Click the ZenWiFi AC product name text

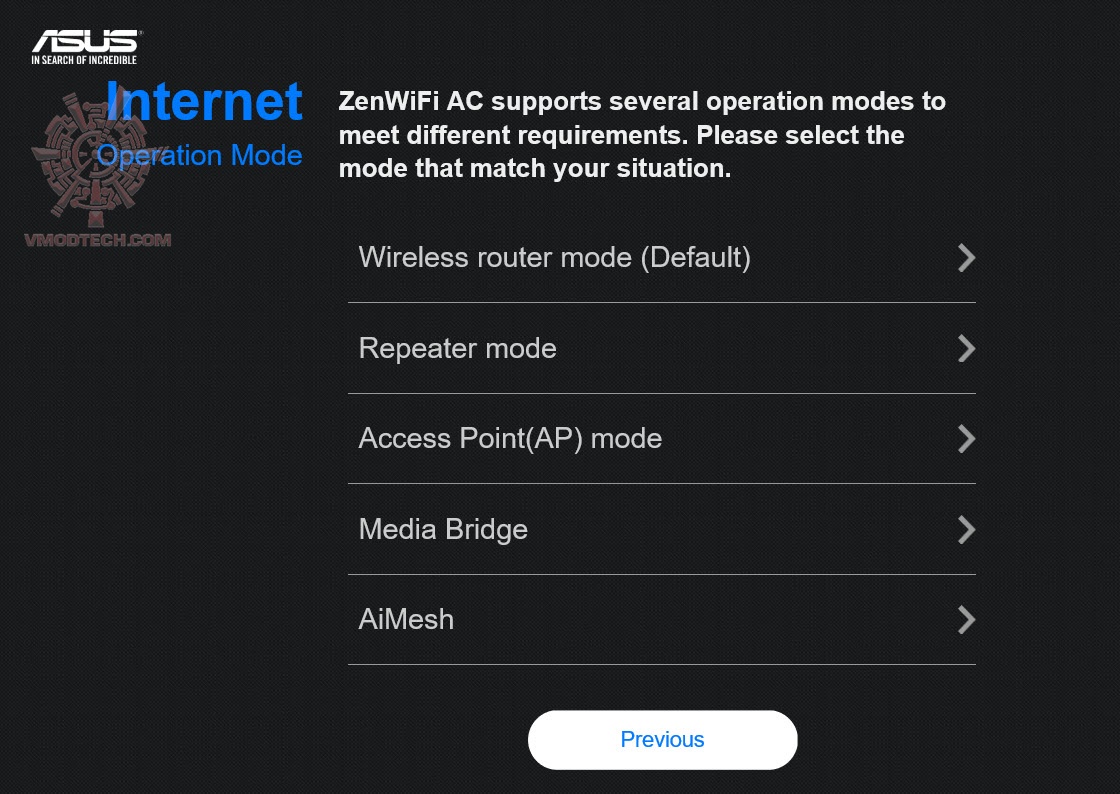pyautogui.click(x=411, y=102)
